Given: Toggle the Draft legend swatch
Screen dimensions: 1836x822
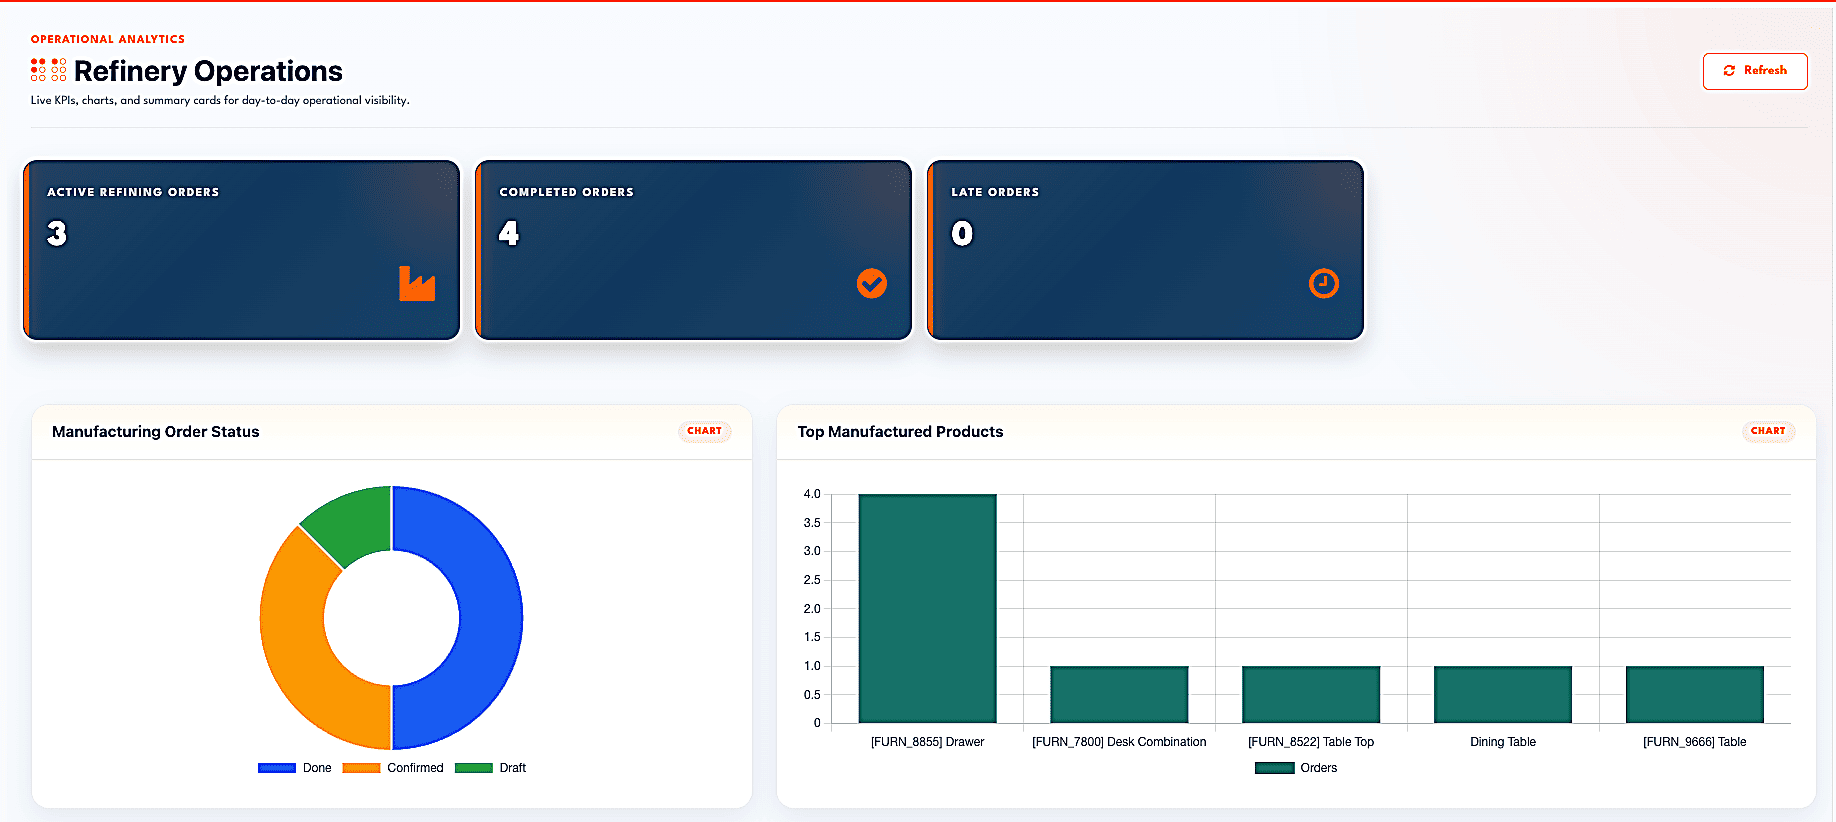Looking at the screenshot, I should [x=474, y=768].
